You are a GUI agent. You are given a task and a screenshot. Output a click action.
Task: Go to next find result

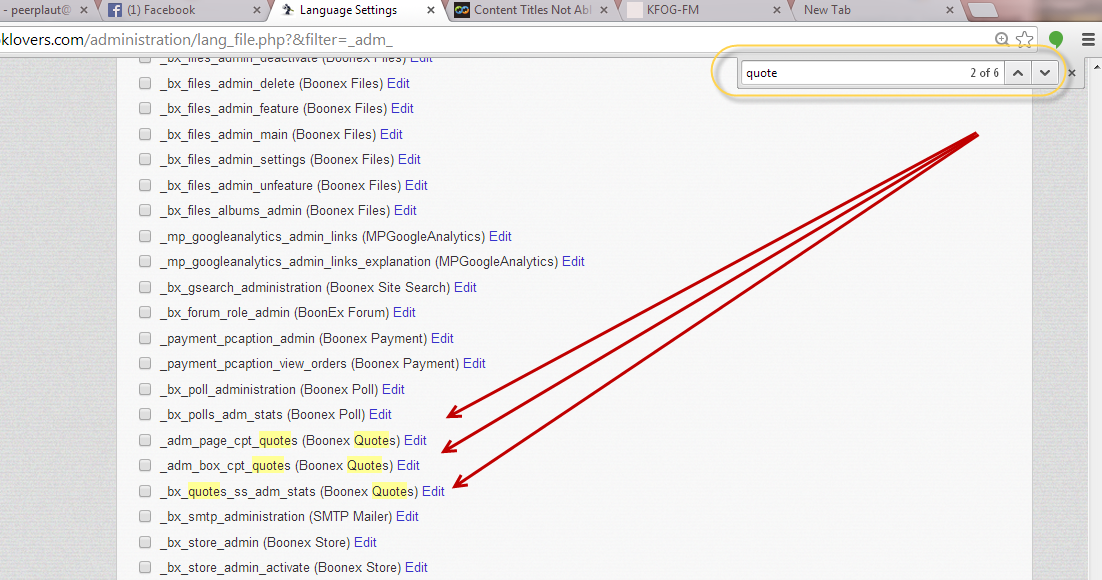coord(1045,73)
